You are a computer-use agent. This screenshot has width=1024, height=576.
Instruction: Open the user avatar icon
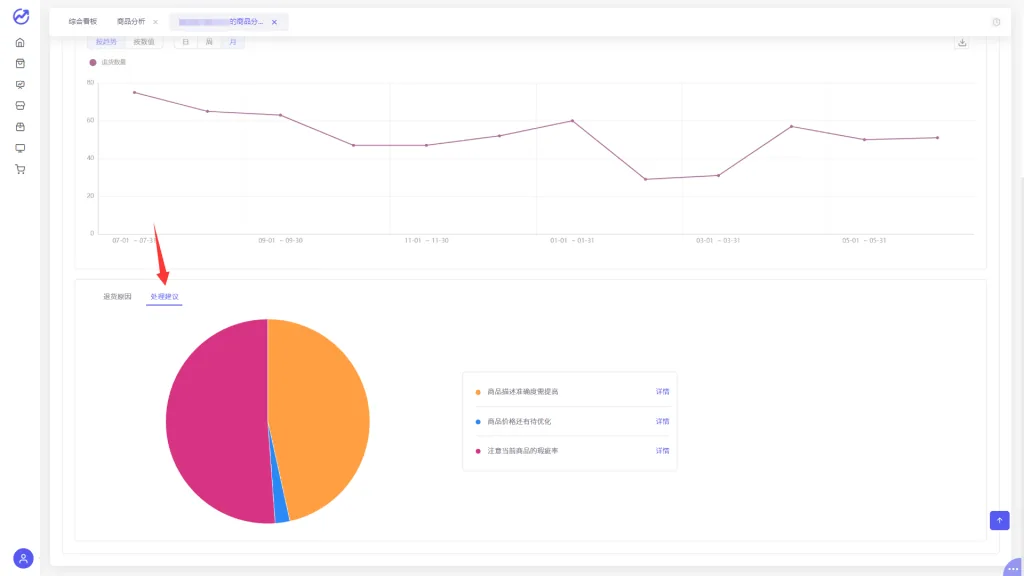coord(24,558)
